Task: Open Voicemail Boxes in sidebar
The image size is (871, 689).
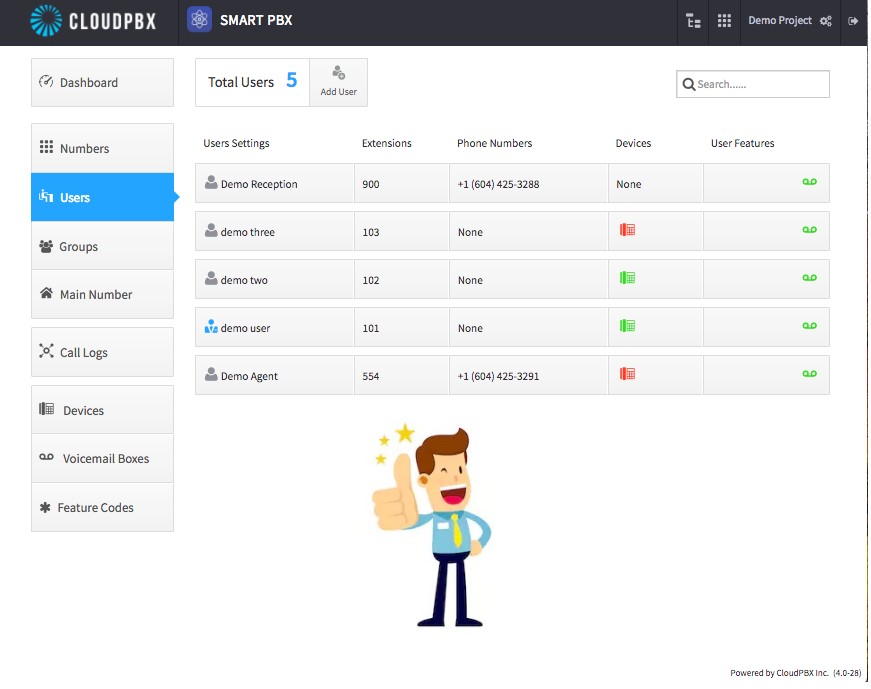Action: tap(102, 458)
